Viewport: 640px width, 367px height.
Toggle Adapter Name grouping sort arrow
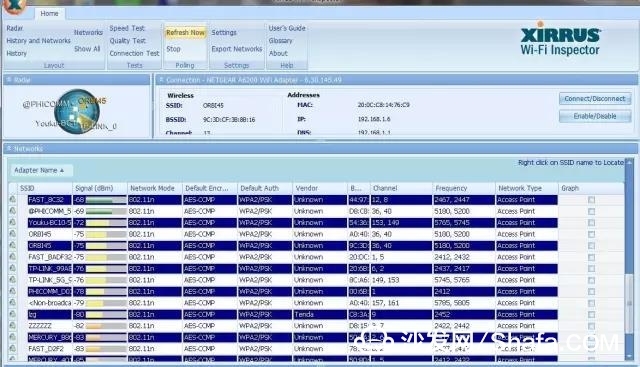click(62, 170)
